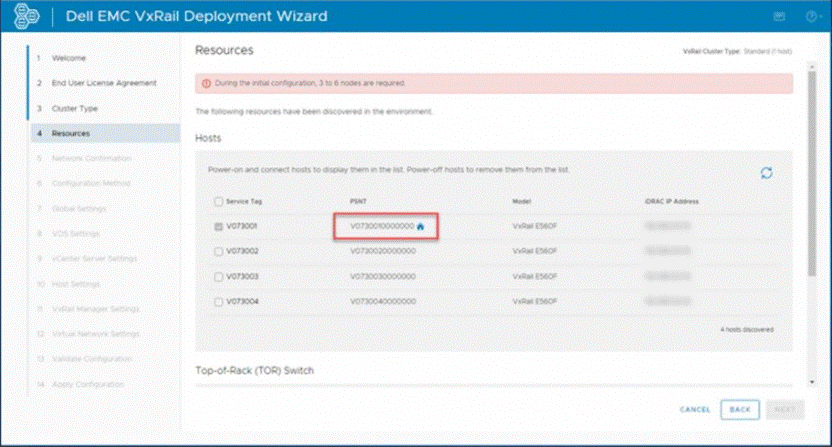Refresh the discovered hosts list
This screenshot has width=832, height=447.
[x=766, y=173]
